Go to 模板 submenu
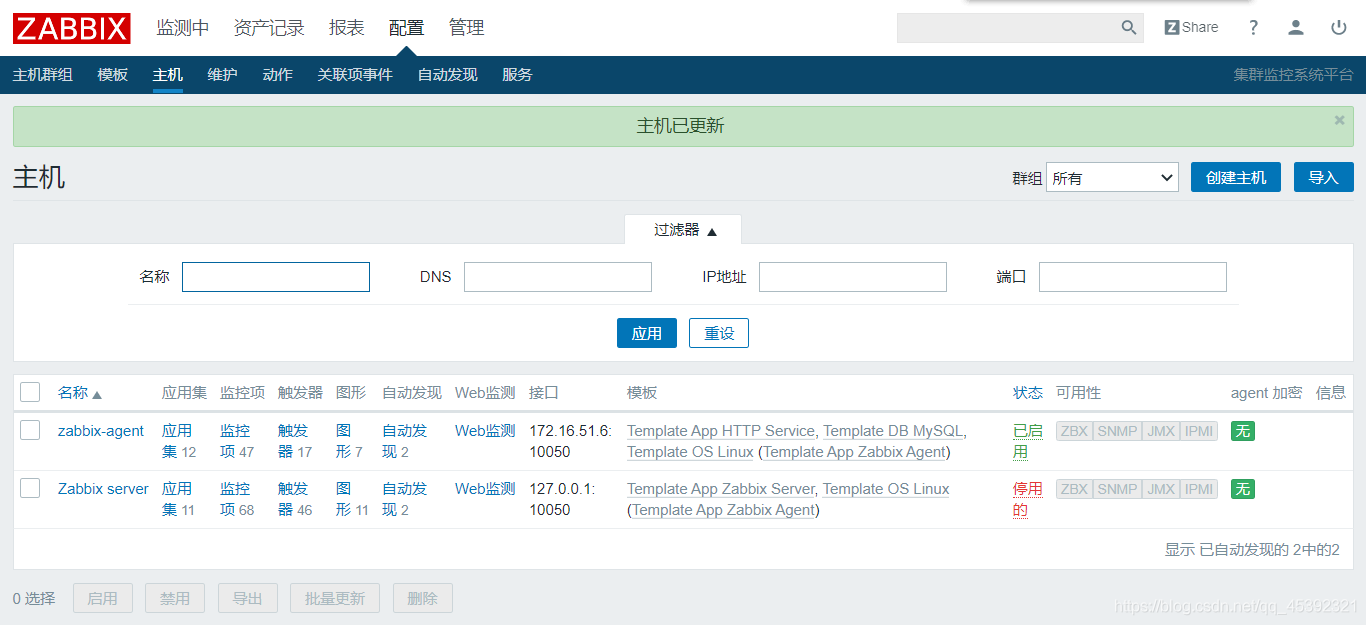This screenshot has width=1366, height=625. tap(113, 75)
